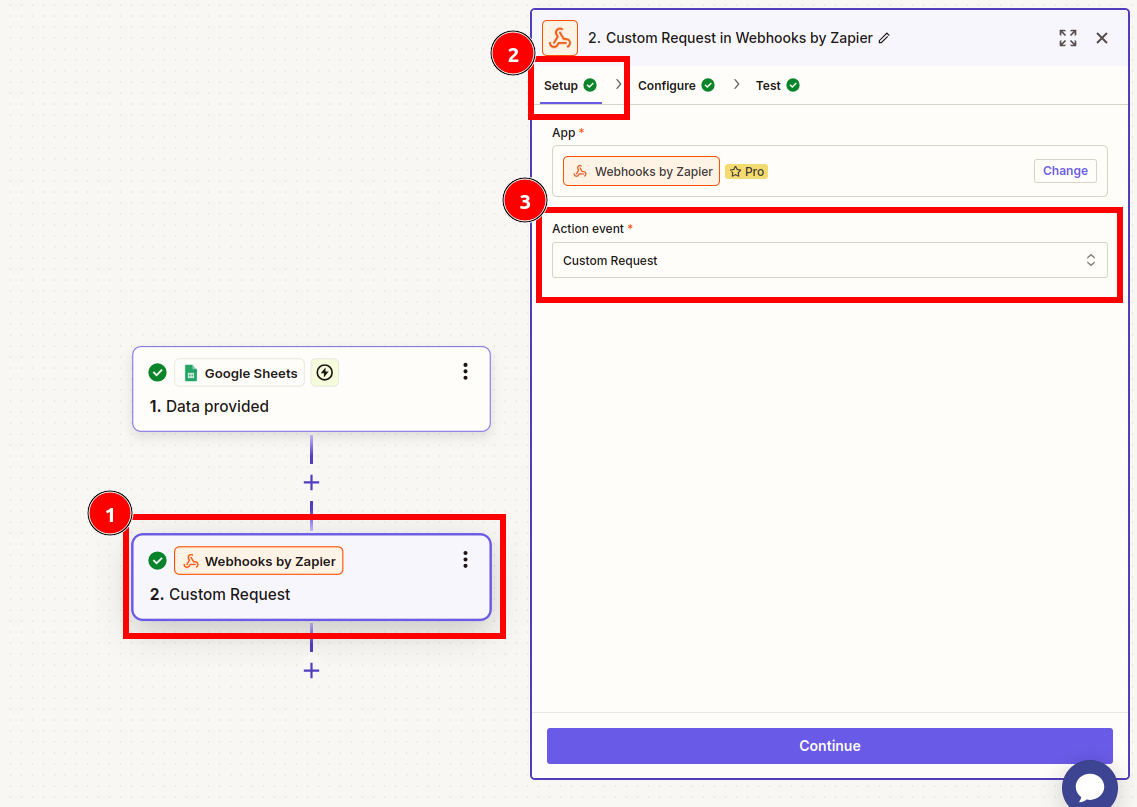Click the Change button for the app
Screen dimensions: 1137x807
click(x=1064, y=170)
